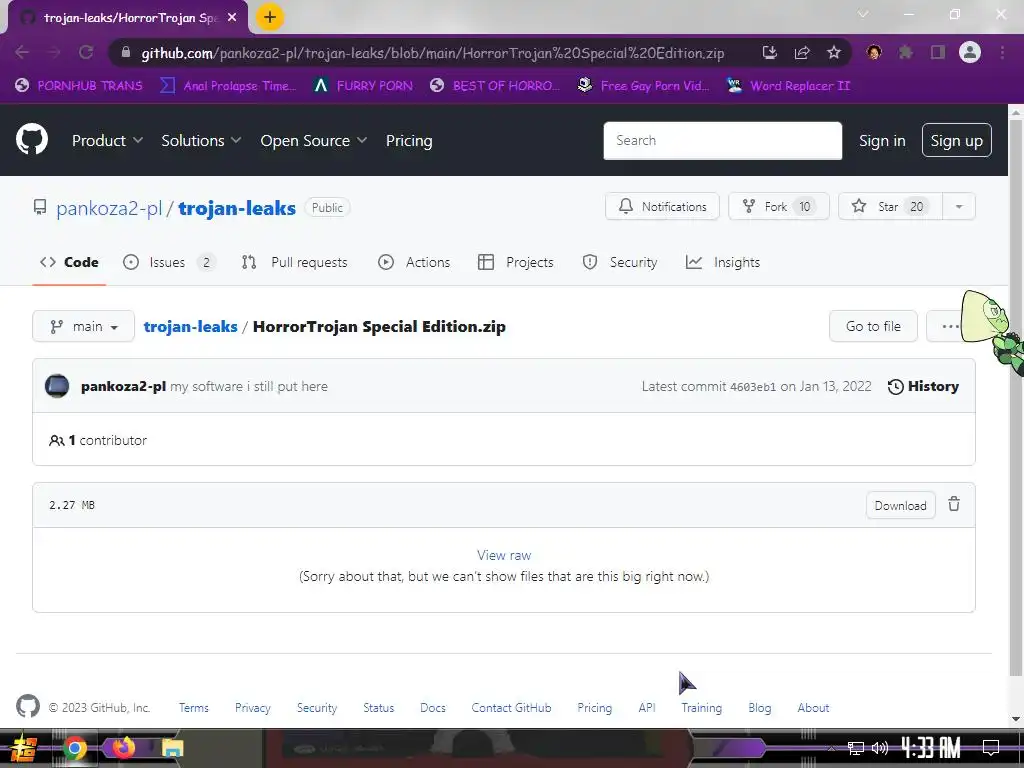Open the Extensions puzzle icon
The image size is (1024, 768).
[905, 52]
